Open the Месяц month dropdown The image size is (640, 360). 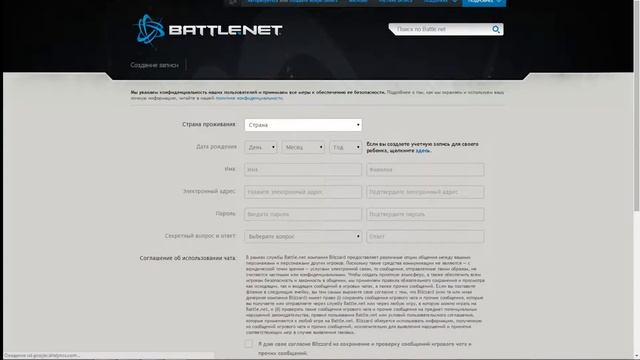click(x=303, y=147)
